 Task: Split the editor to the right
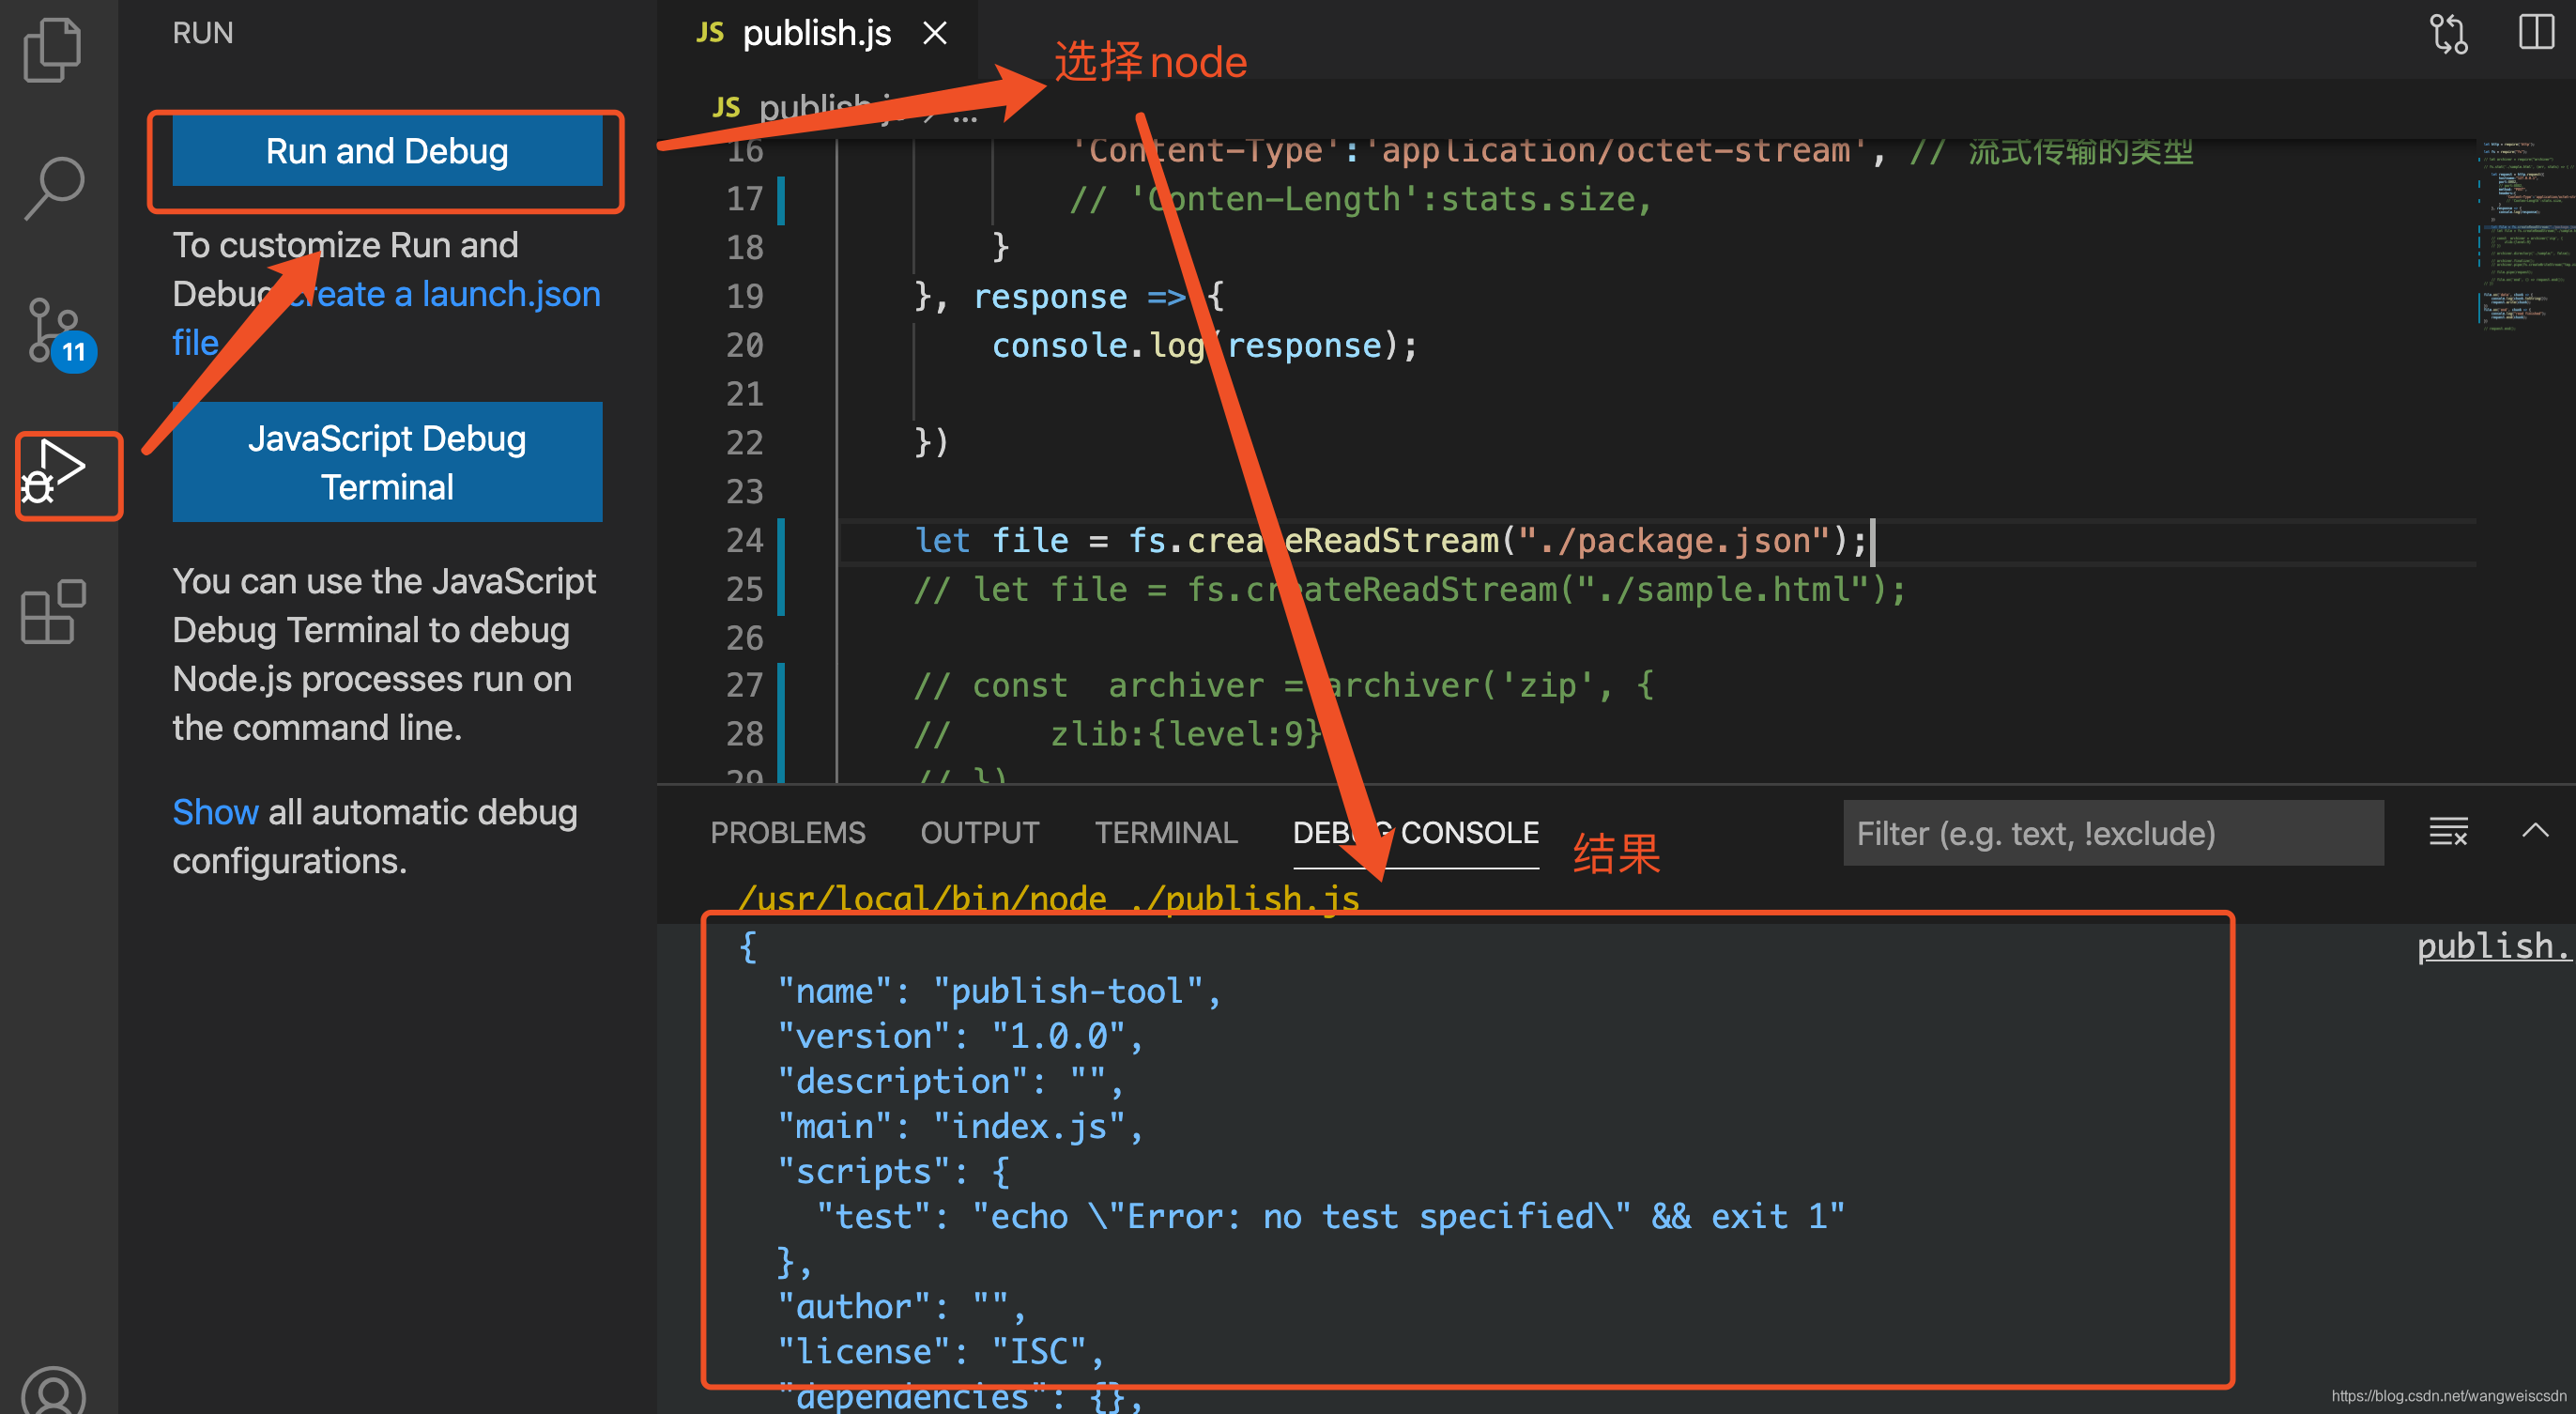tap(2536, 32)
